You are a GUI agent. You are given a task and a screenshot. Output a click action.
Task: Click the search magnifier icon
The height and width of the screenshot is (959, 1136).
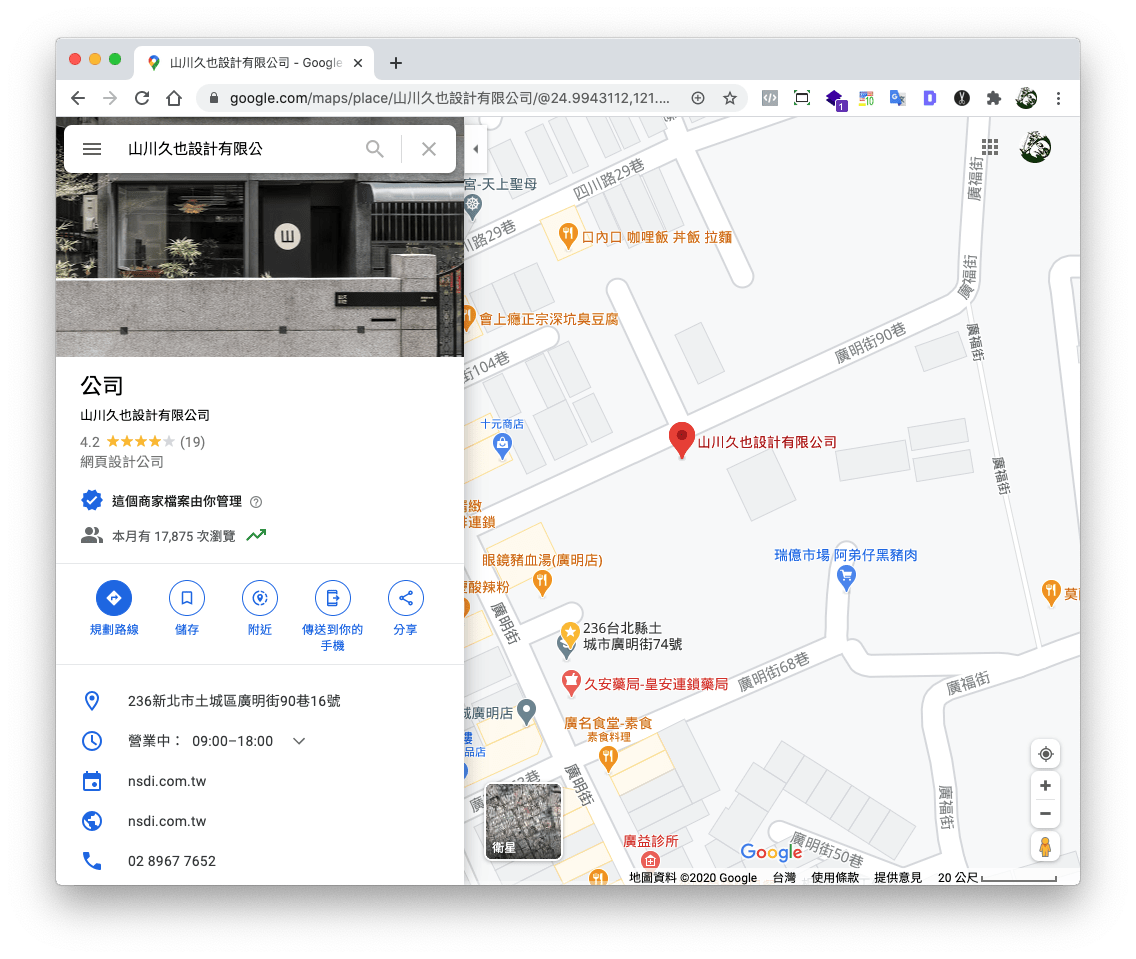point(375,149)
